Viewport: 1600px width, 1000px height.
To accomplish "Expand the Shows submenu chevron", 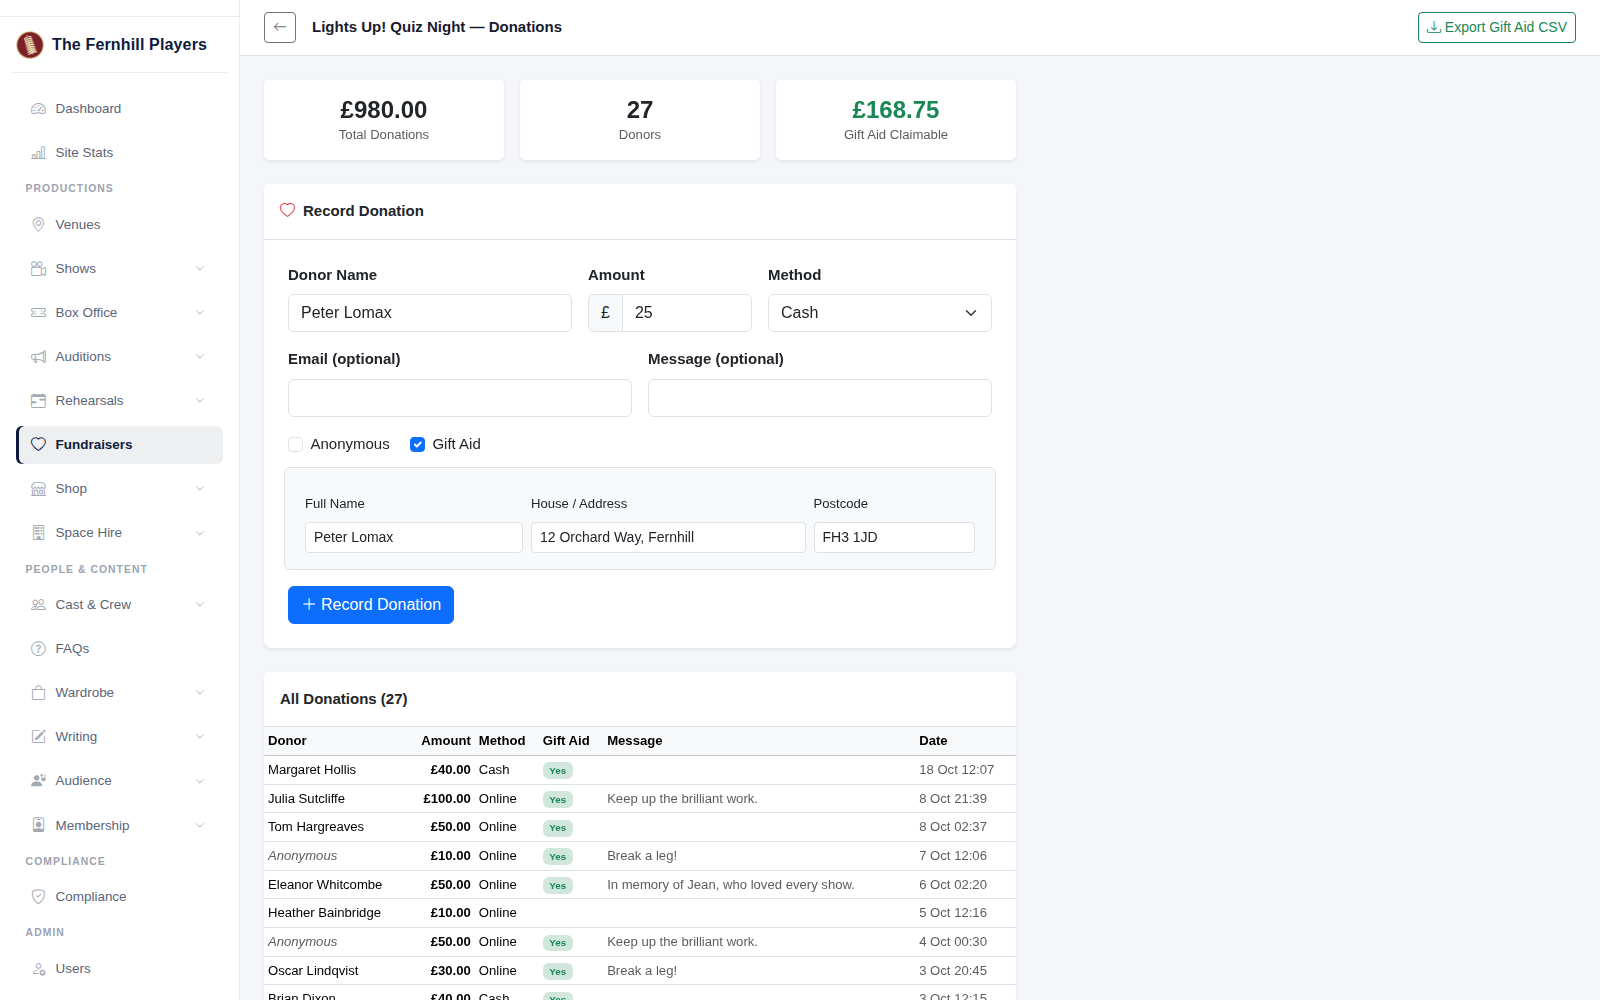I will point(200,269).
